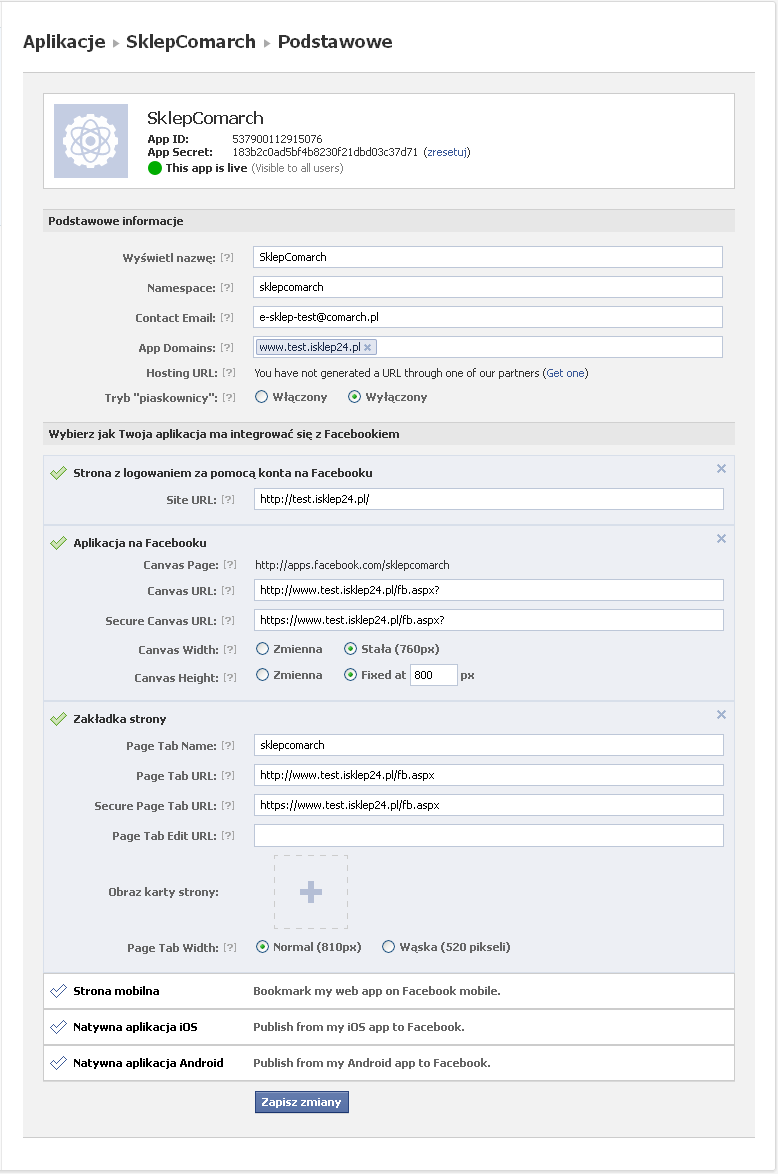The height and width of the screenshot is (1174, 778).
Task: Open help for Wyświetl nazwę field
Action: coord(227,258)
